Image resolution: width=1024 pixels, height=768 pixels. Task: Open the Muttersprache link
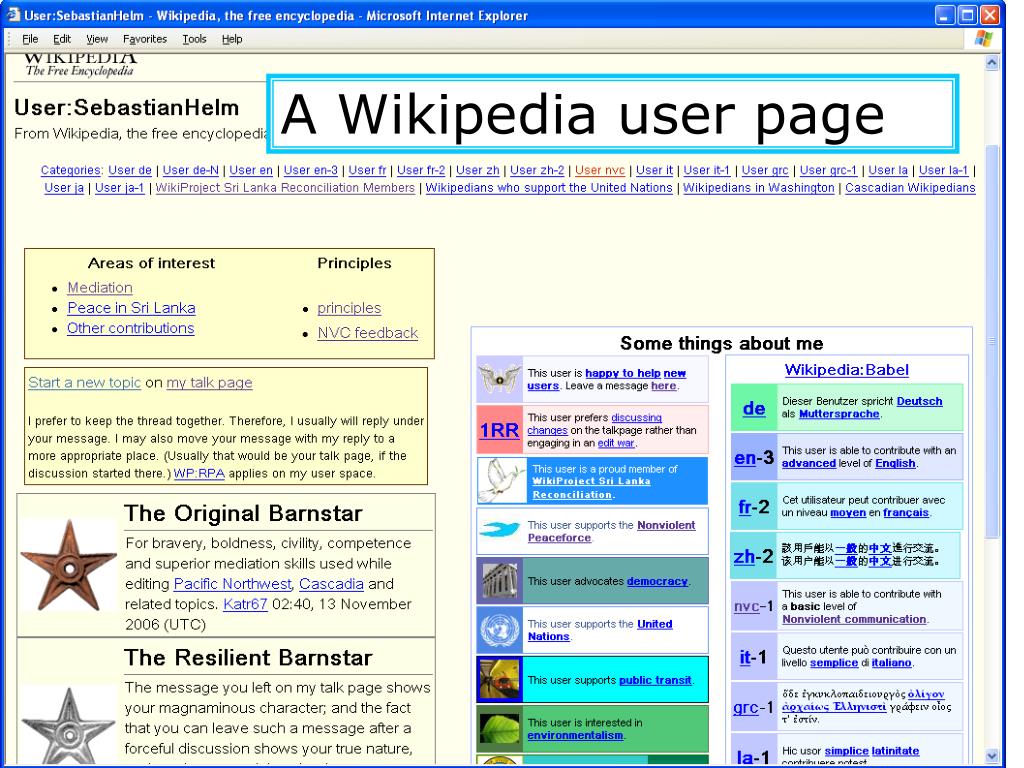tap(839, 414)
